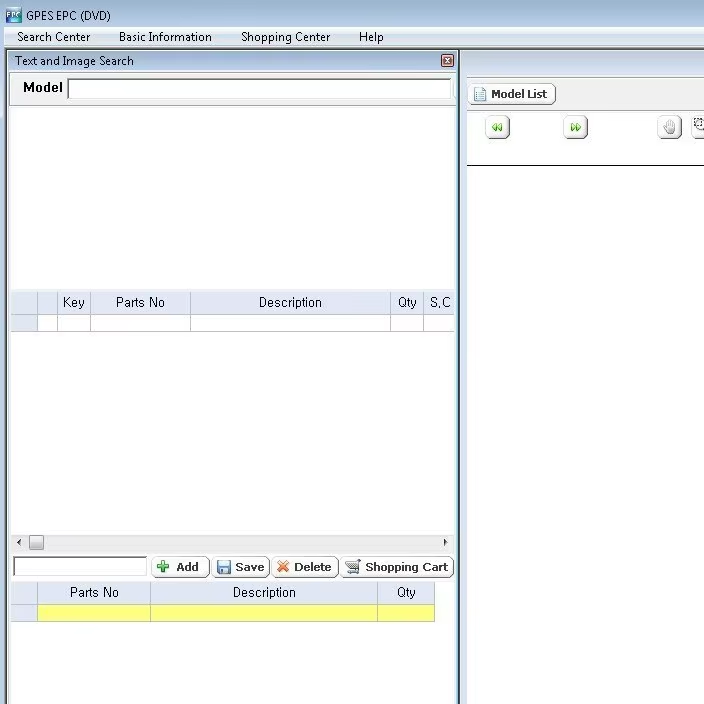Click the S.C column header
The width and height of the screenshot is (704, 704).
(x=439, y=303)
